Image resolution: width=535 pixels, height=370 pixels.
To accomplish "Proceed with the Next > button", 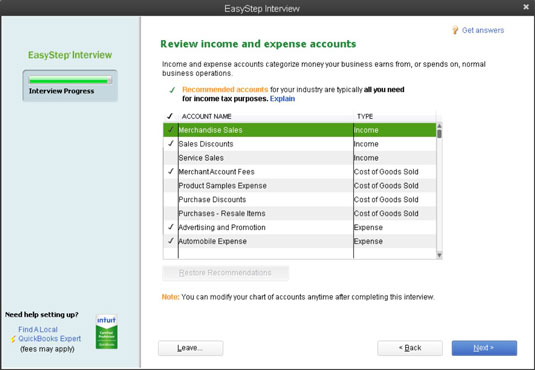I will tap(484, 348).
